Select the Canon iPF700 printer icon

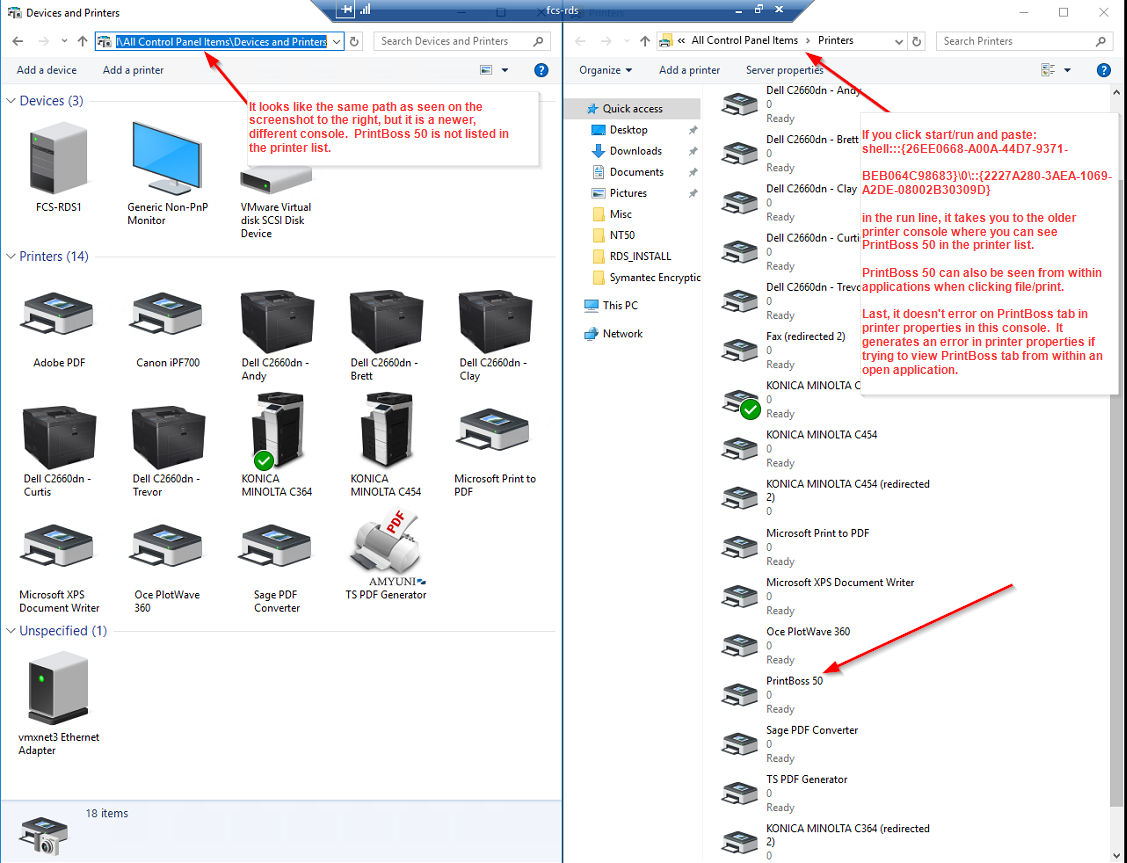click(x=167, y=314)
